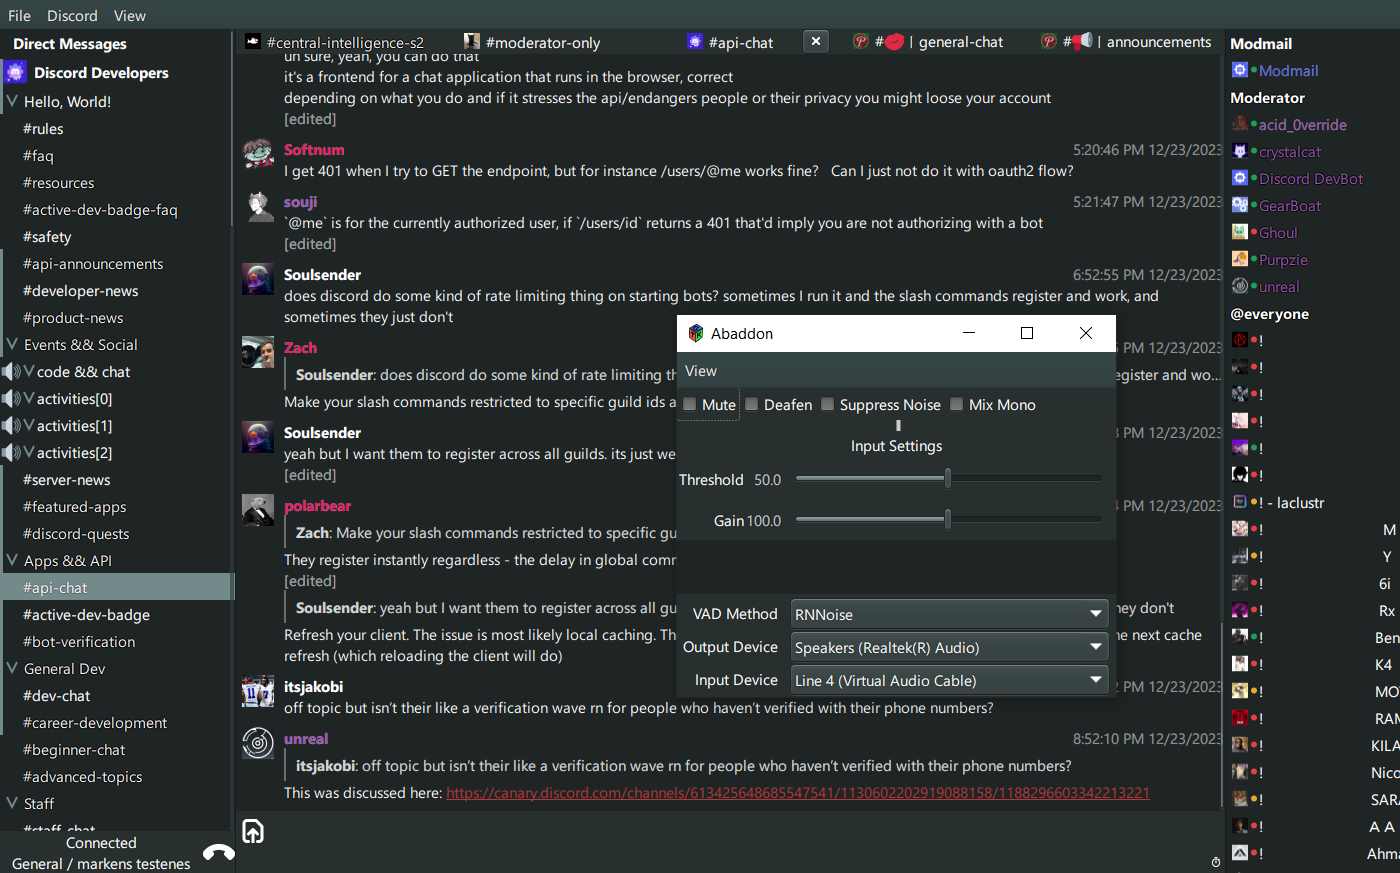Click the speaker icon beside activities[1]
Screen dimensions: 1400x873
pos(11,426)
